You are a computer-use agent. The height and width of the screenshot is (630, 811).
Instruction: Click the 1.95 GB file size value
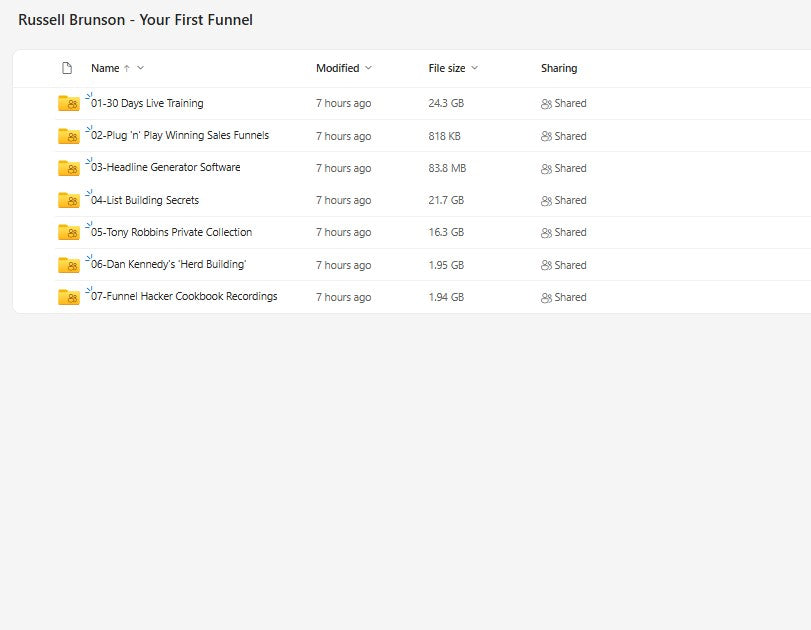(446, 265)
